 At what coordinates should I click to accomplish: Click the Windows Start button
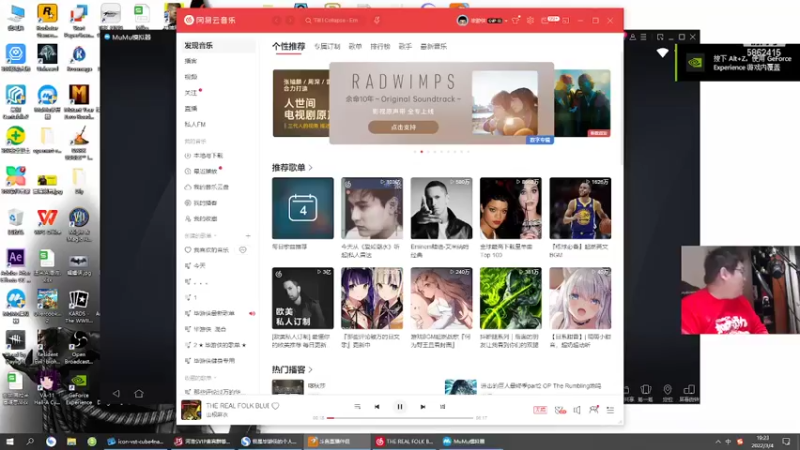[x=9, y=441]
